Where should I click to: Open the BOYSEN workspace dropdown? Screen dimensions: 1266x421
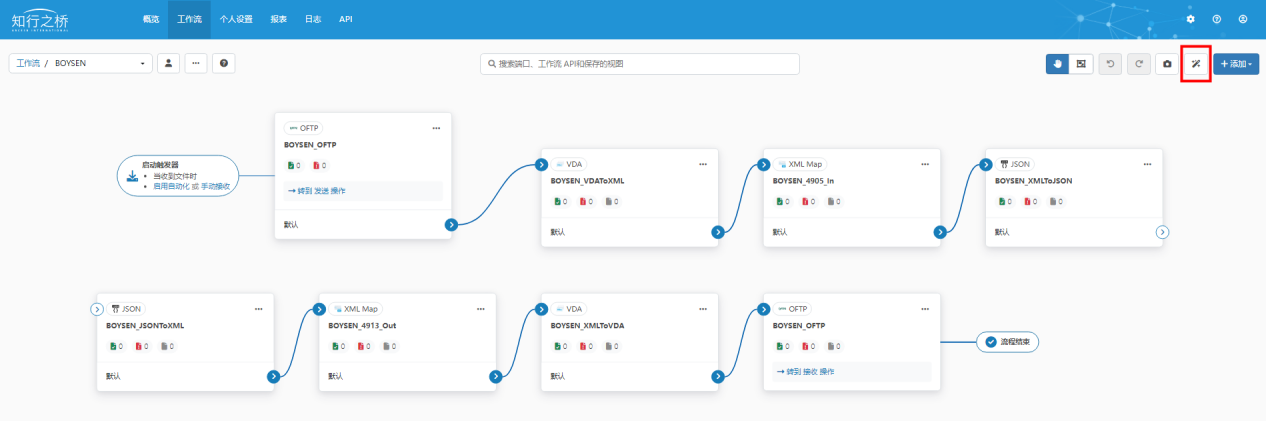(80, 63)
